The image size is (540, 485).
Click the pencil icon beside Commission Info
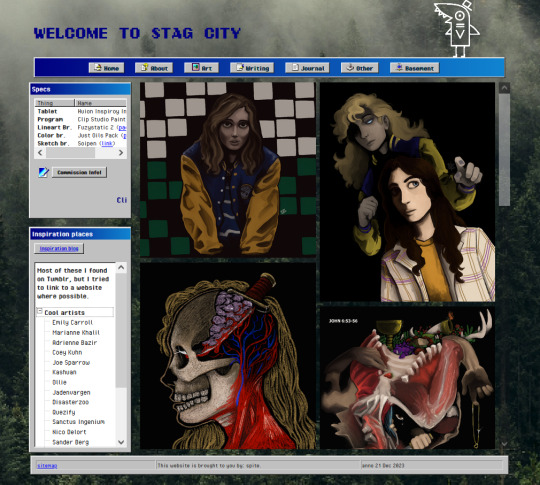click(43, 172)
